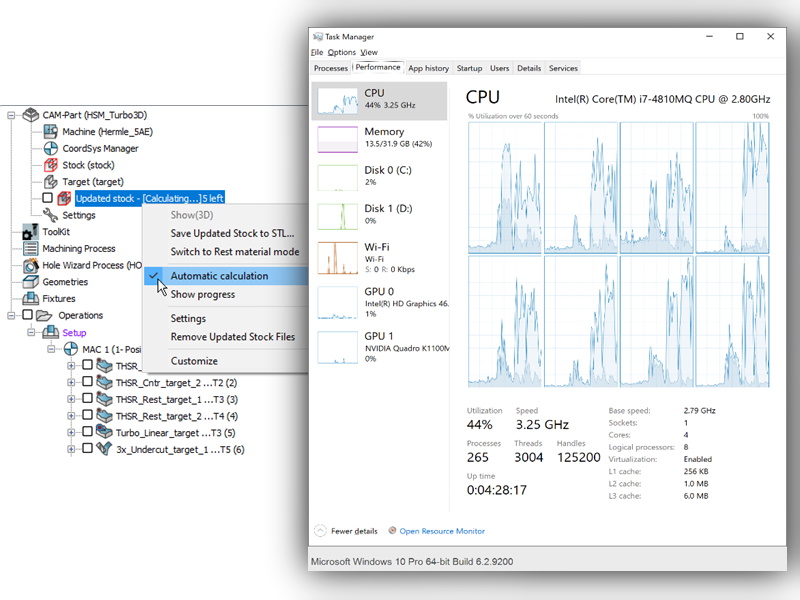
Task: Select the CoordSys Manager icon
Action: point(50,149)
